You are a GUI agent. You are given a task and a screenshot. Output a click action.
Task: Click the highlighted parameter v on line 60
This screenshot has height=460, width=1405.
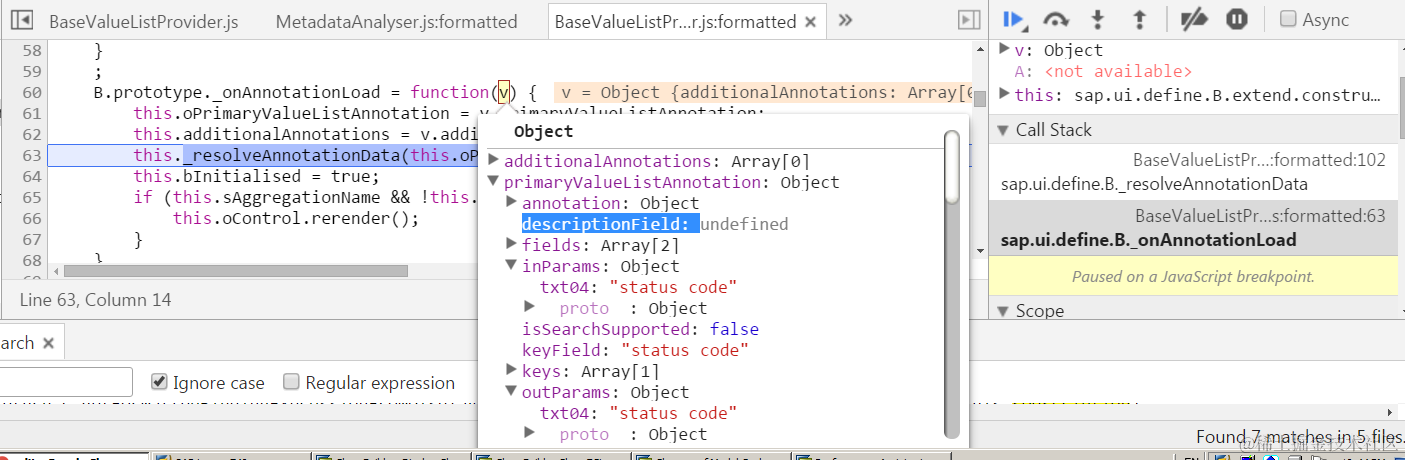pyautogui.click(x=504, y=92)
